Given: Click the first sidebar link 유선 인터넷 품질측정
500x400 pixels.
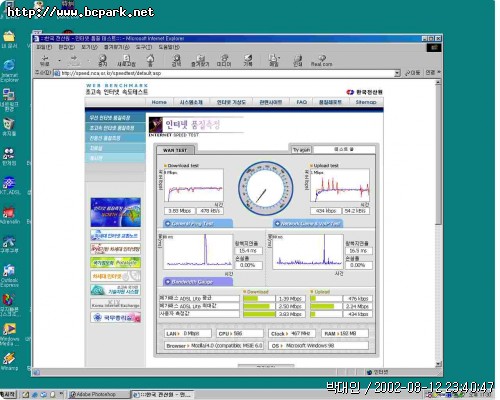Looking at the screenshot, I should (x=115, y=118).
